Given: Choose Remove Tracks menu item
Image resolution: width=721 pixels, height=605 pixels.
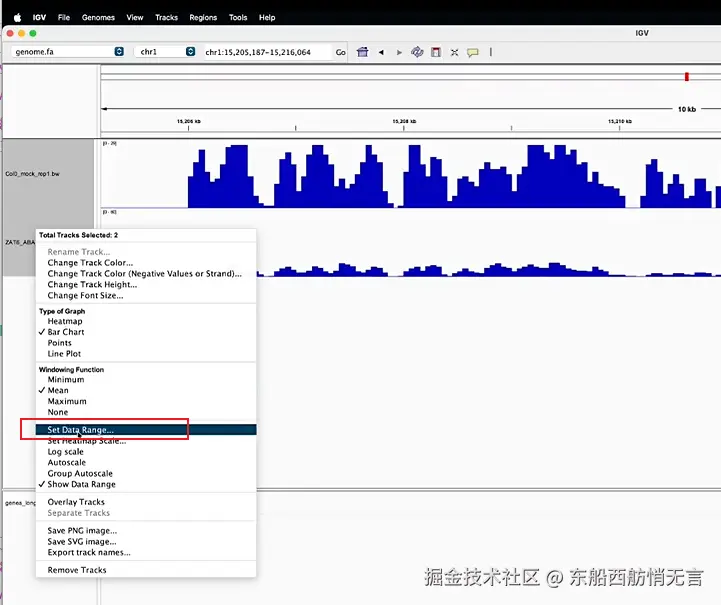Looking at the screenshot, I should (x=146, y=570).
